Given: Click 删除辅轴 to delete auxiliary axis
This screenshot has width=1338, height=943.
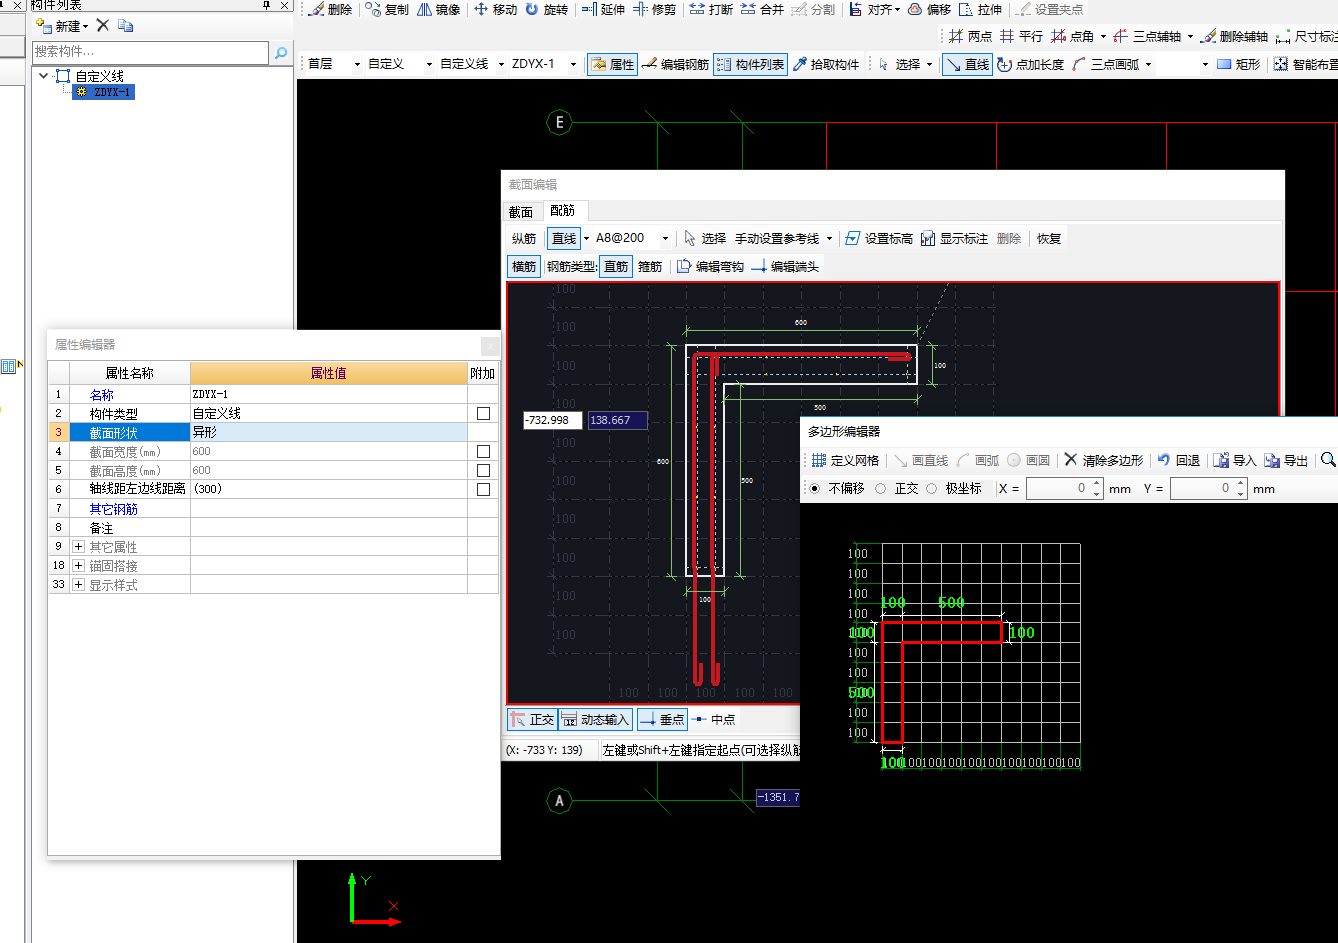Looking at the screenshot, I should coord(1234,36).
